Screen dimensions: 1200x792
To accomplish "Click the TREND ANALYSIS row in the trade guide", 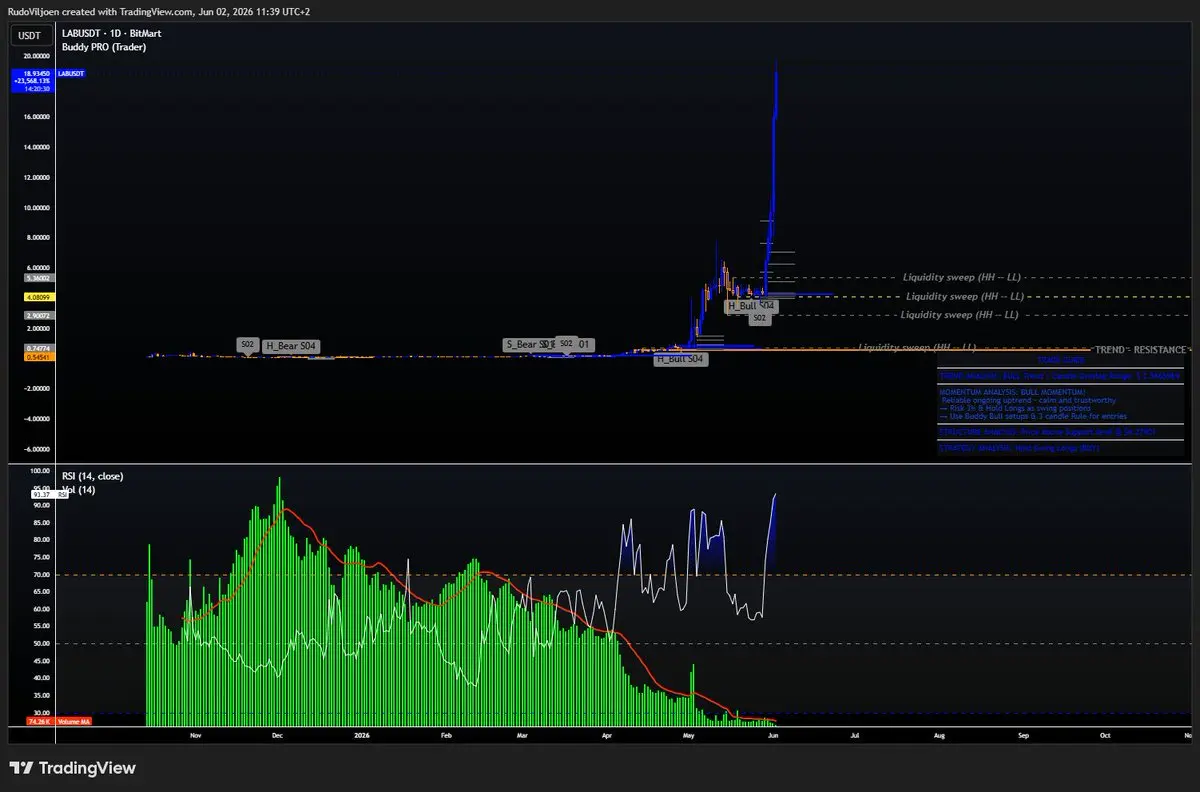I will coord(1061,375).
